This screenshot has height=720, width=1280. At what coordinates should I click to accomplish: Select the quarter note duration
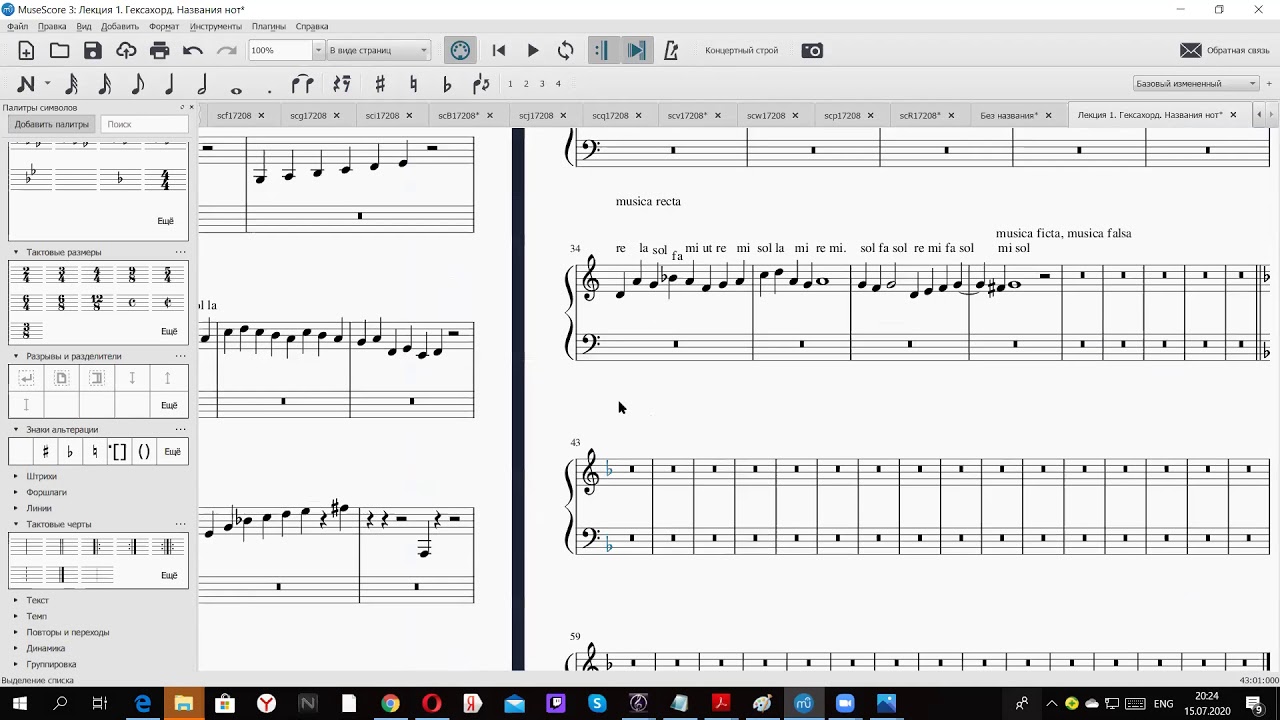coord(170,84)
